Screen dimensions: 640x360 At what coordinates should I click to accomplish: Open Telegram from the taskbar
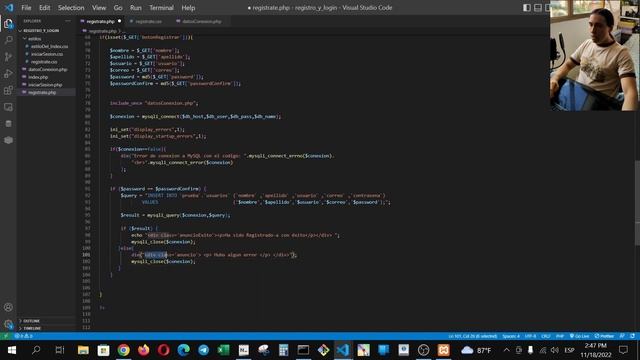tap(203, 350)
